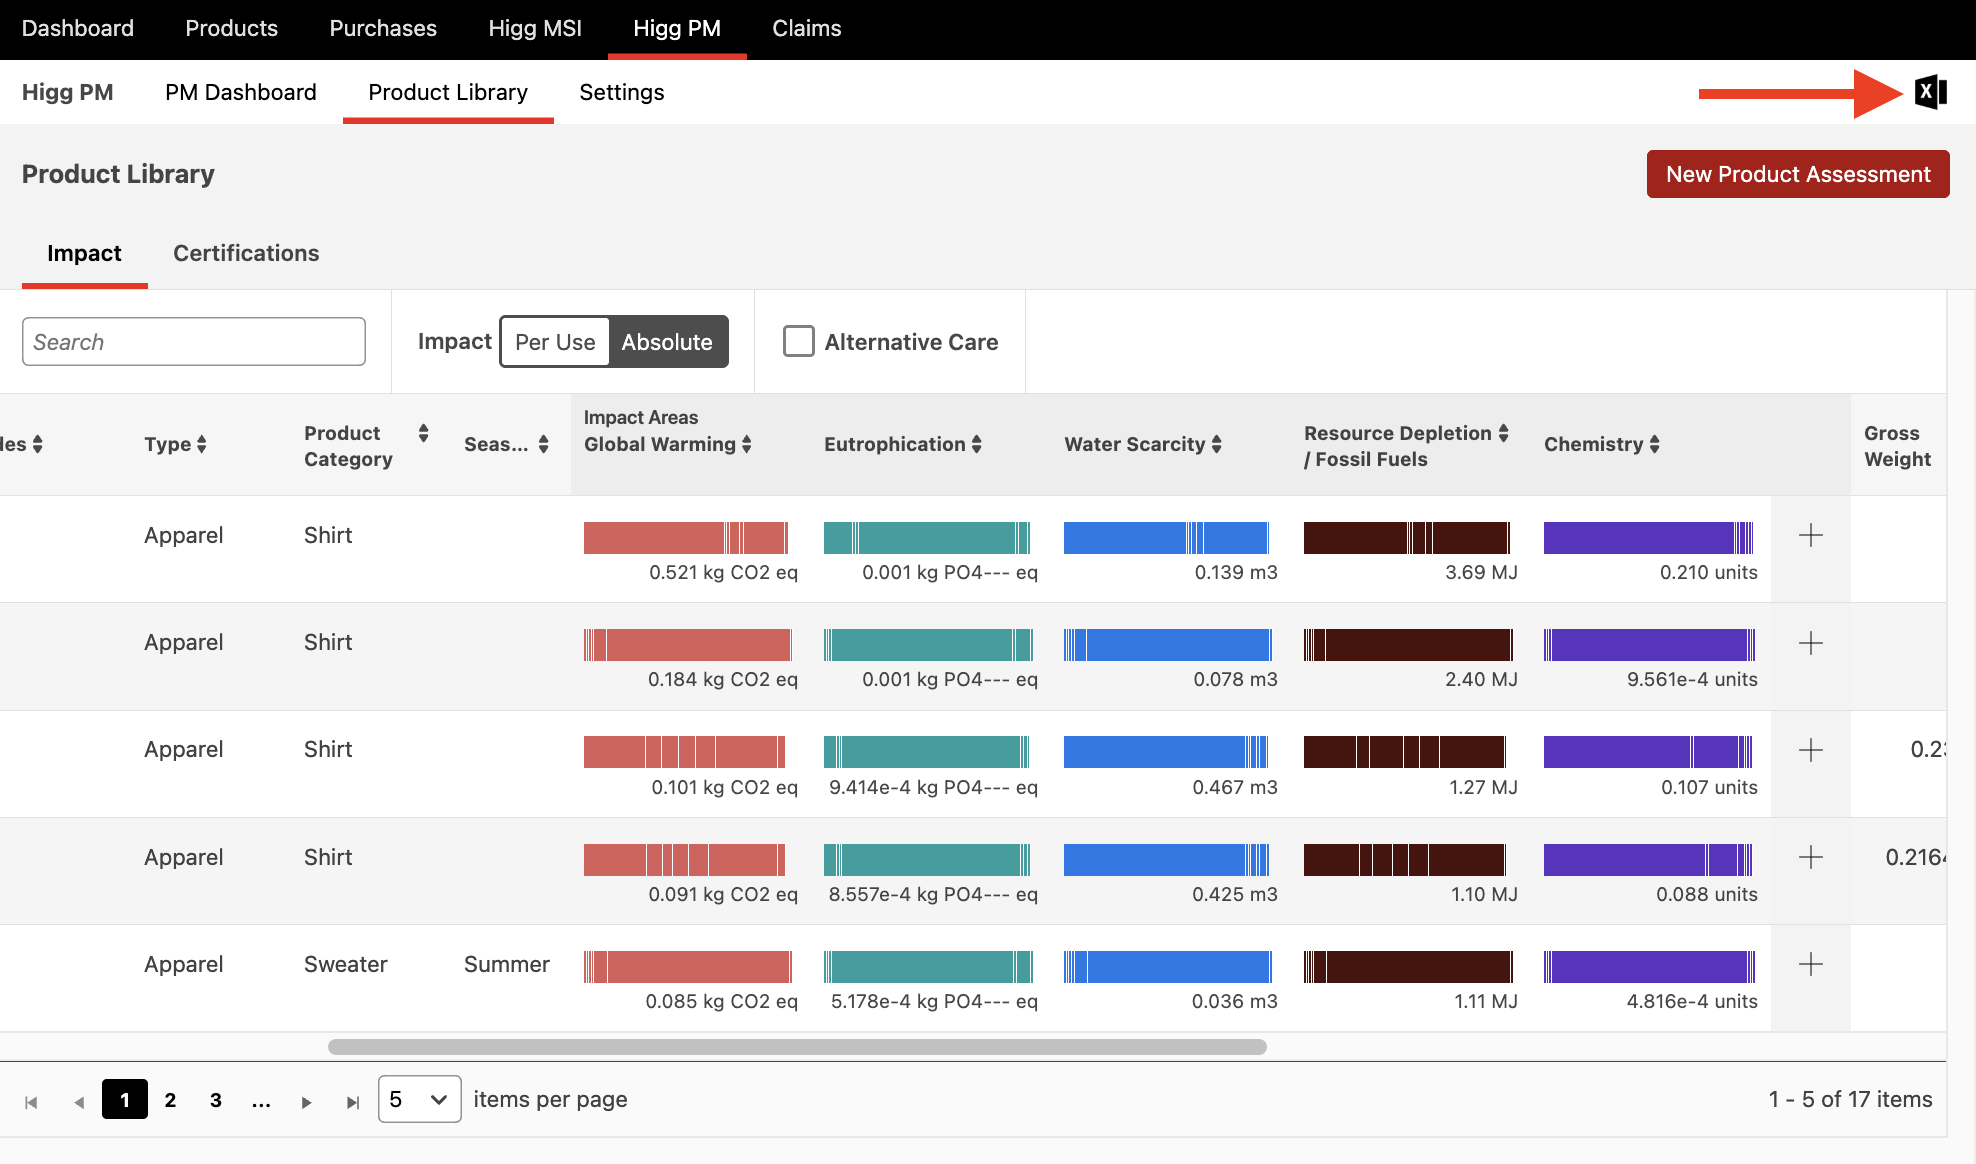
Task: Sort by Global Warming arrows
Action: 747,444
